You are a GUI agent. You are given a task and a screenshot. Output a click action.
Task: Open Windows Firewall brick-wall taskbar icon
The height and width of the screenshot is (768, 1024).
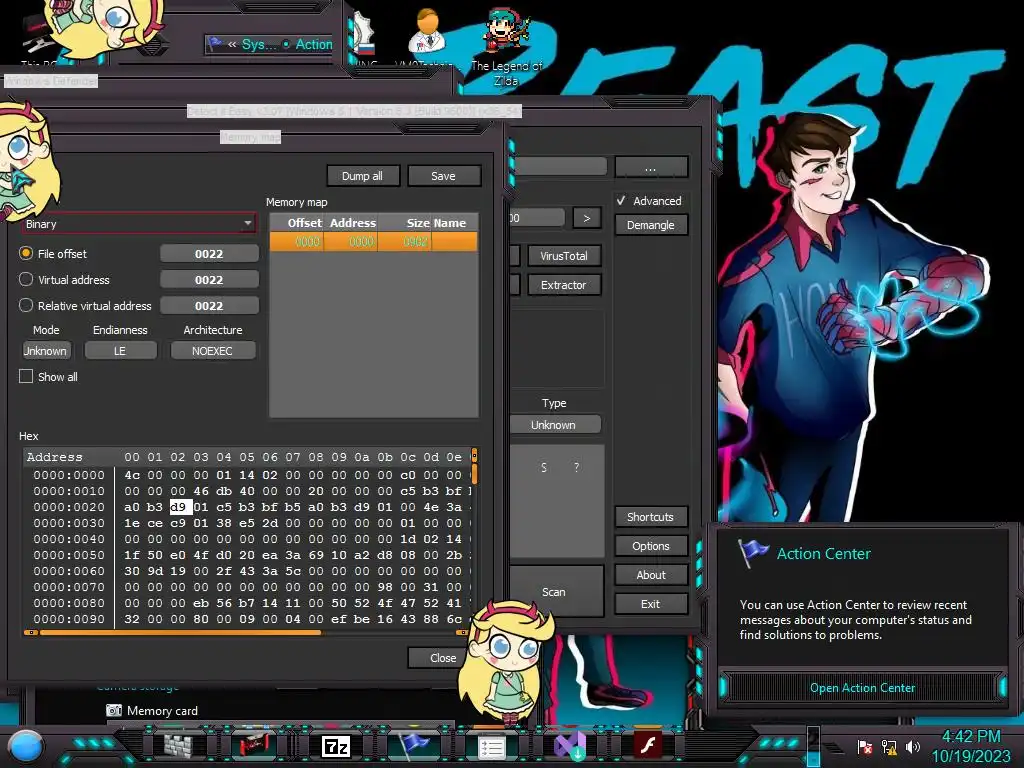coord(178,745)
